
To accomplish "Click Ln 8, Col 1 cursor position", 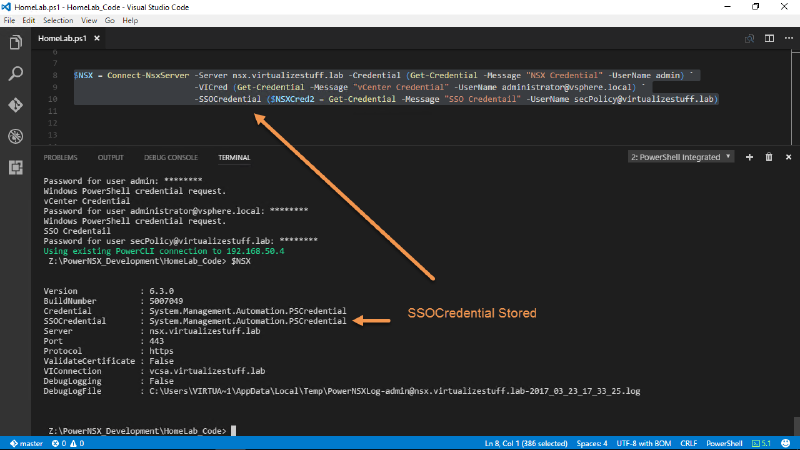I will pyautogui.click(x=526, y=443).
